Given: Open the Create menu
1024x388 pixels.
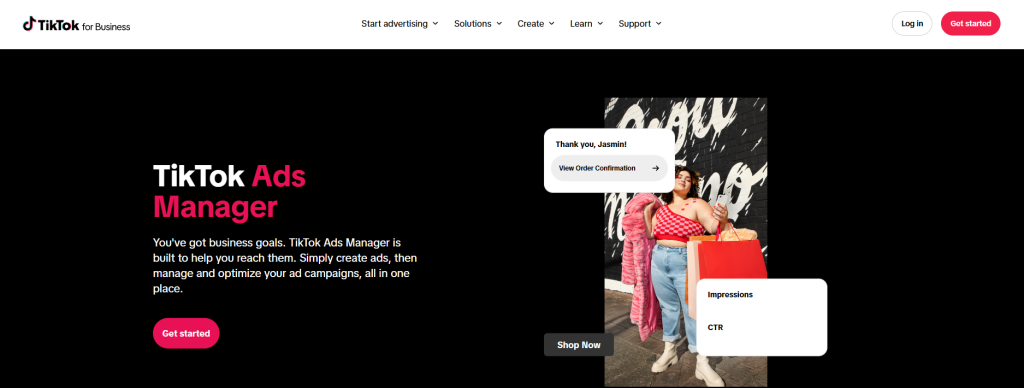Looking at the screenshot, I should [536, 24].
